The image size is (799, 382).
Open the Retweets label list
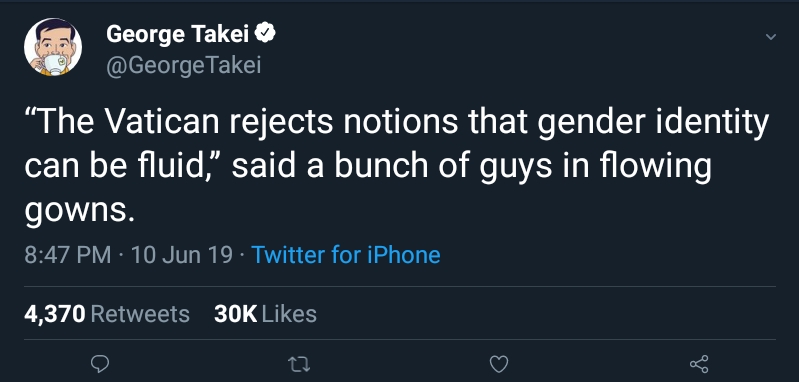tap(140, 314)
